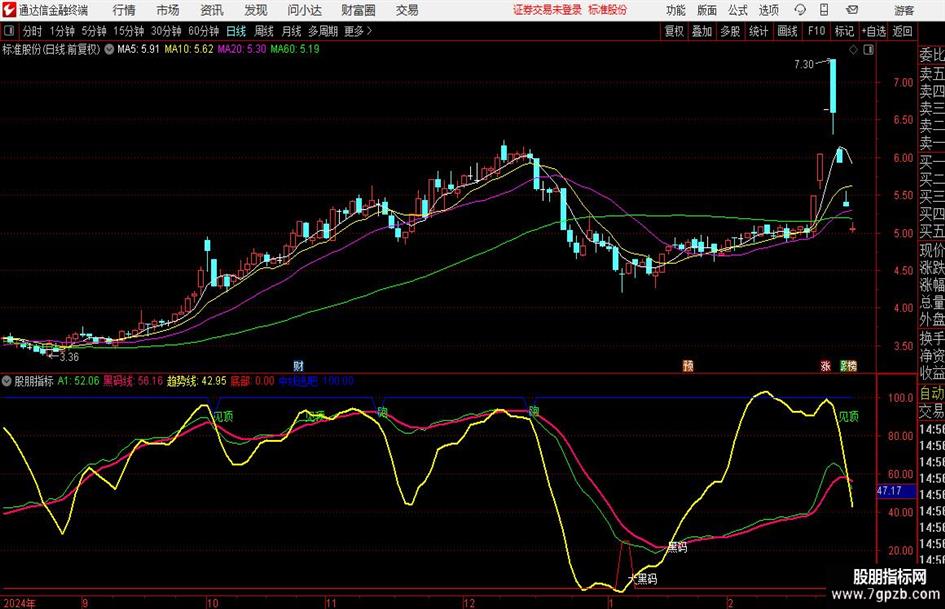Expand the 股朋指标 indicator dropdown arrow

(7, 381)
